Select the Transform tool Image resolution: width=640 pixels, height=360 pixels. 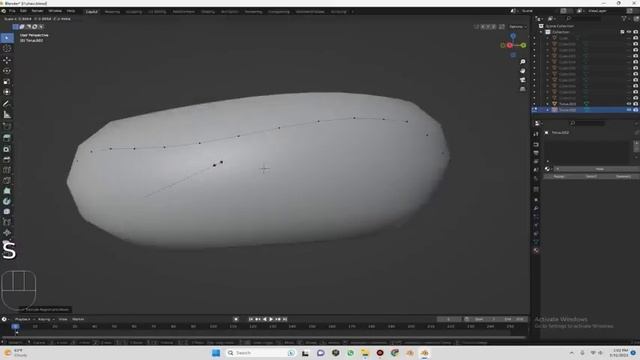coord(7,92)
